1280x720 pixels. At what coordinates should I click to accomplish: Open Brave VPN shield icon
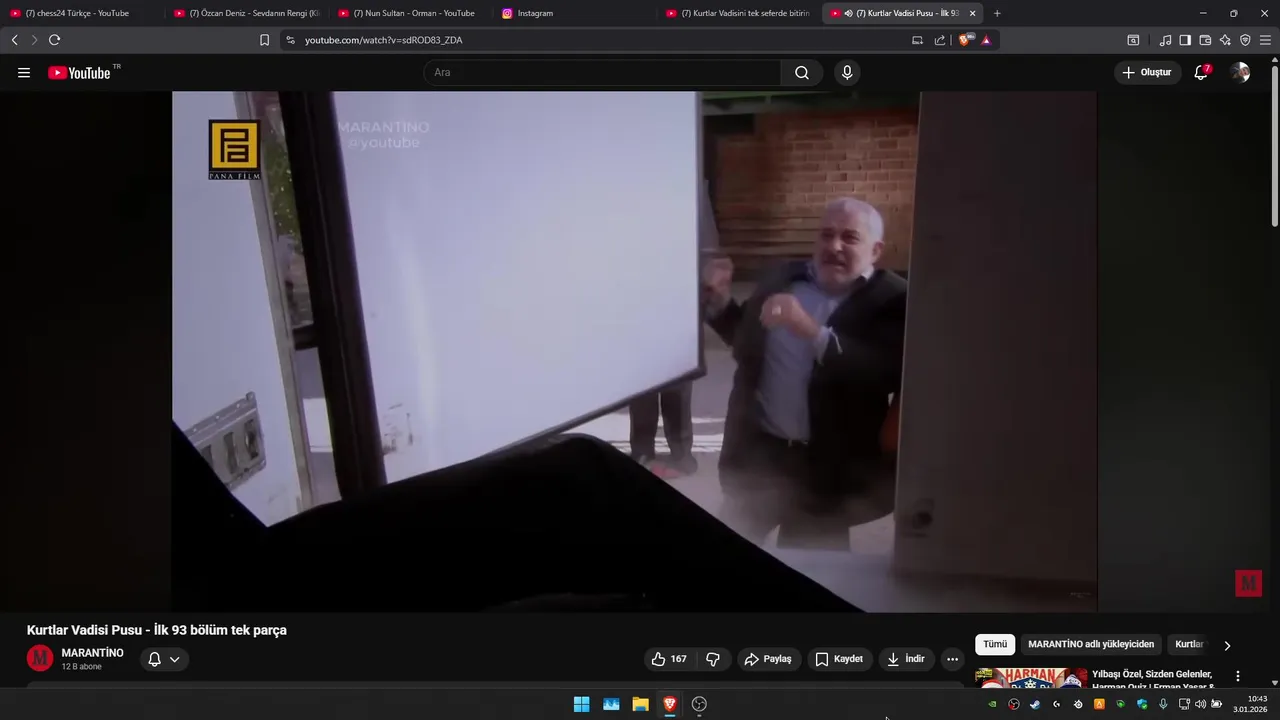pyautogui.click(x=1245, y=40)
